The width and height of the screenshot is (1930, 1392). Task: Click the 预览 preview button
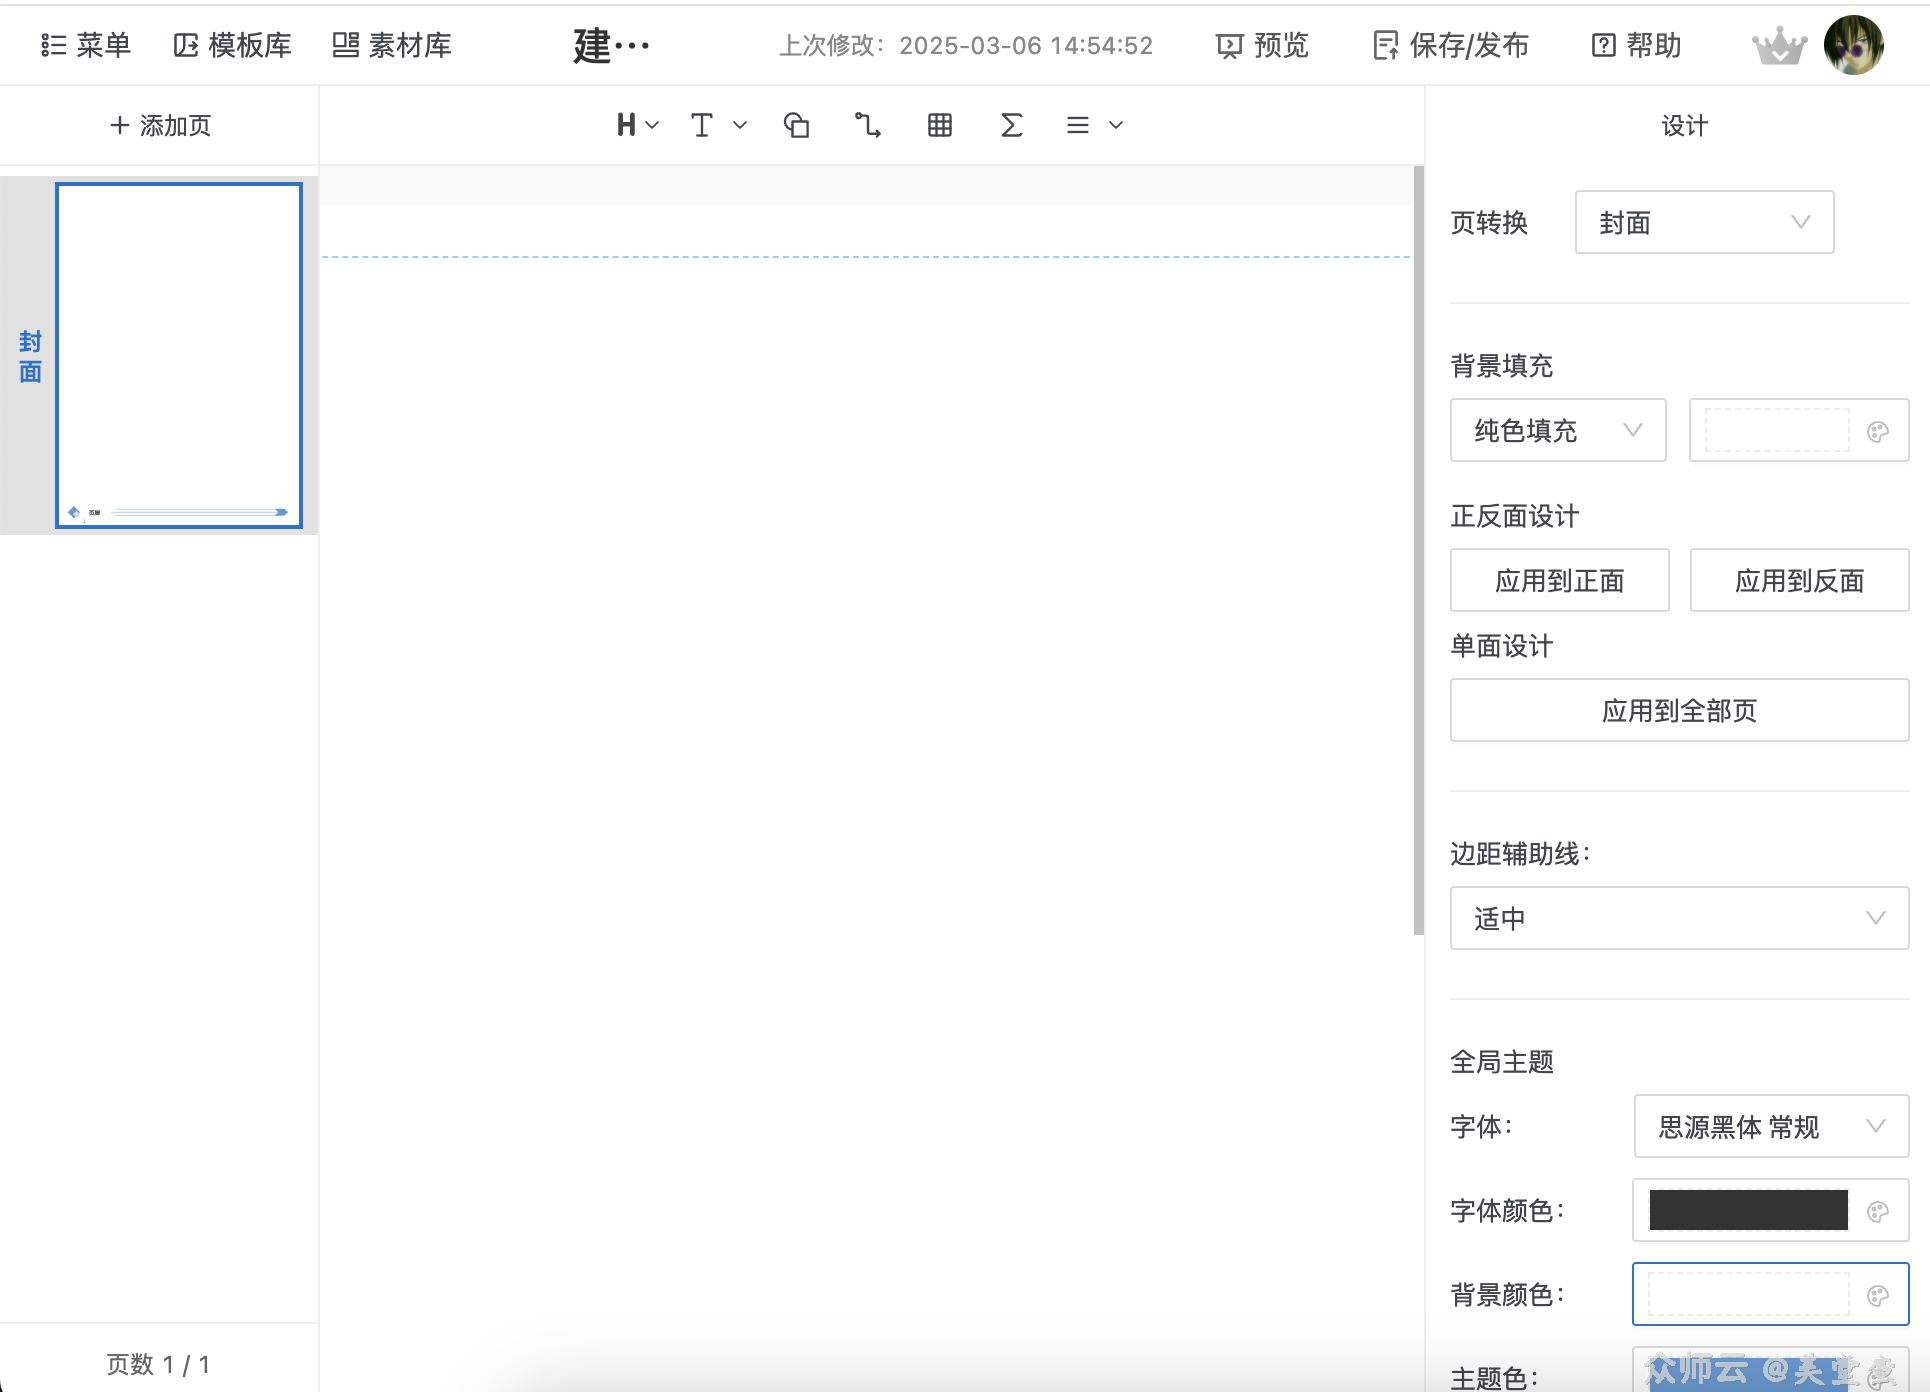coord(1262,45)
